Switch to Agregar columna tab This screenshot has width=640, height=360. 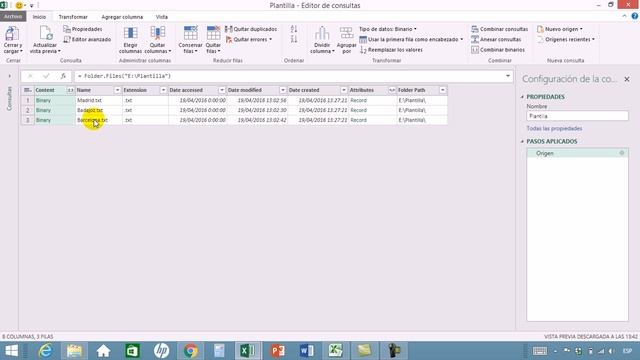click(122, 17)
